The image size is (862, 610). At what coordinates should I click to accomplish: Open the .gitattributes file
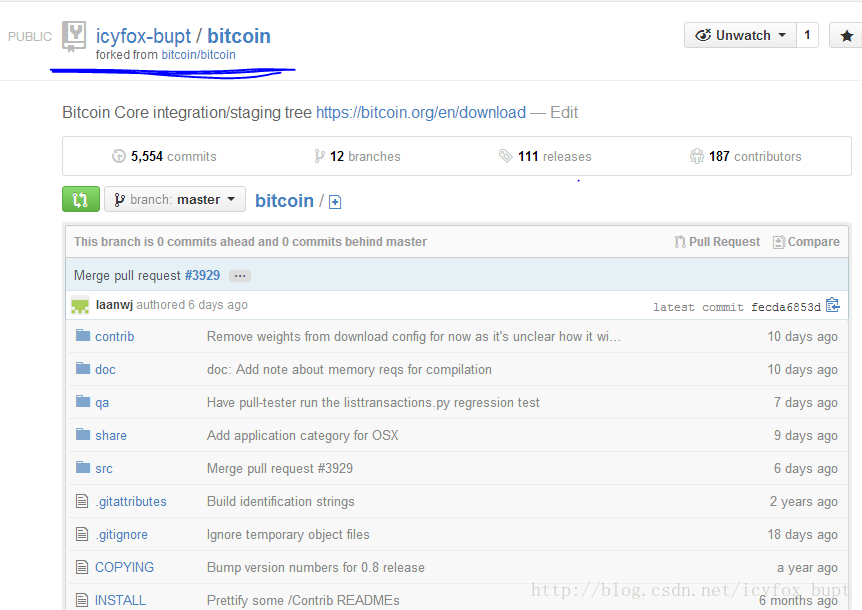coord(131,502)
